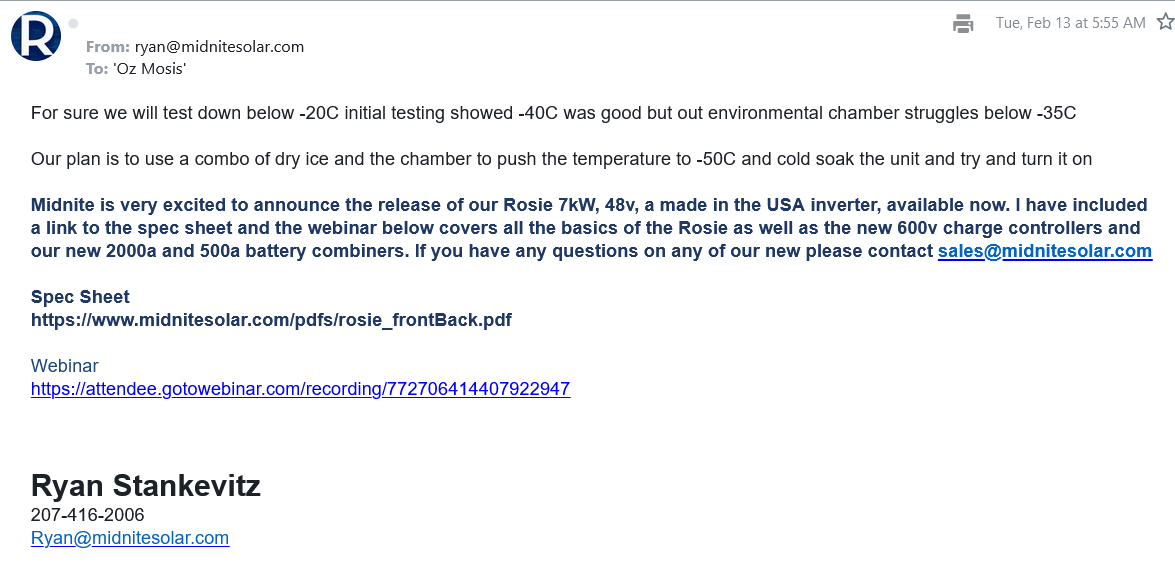Click the rosie_frontBack.pdf spec sheet URL
The height and width of the screenshot is (582, 1175).
pyautogui.click(x=271, y=320)
